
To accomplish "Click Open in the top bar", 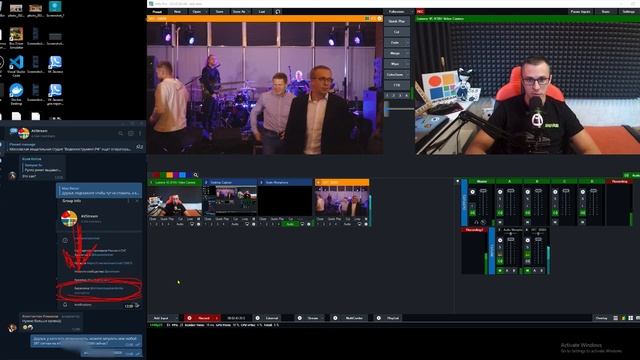I will [x=196, y=11].
